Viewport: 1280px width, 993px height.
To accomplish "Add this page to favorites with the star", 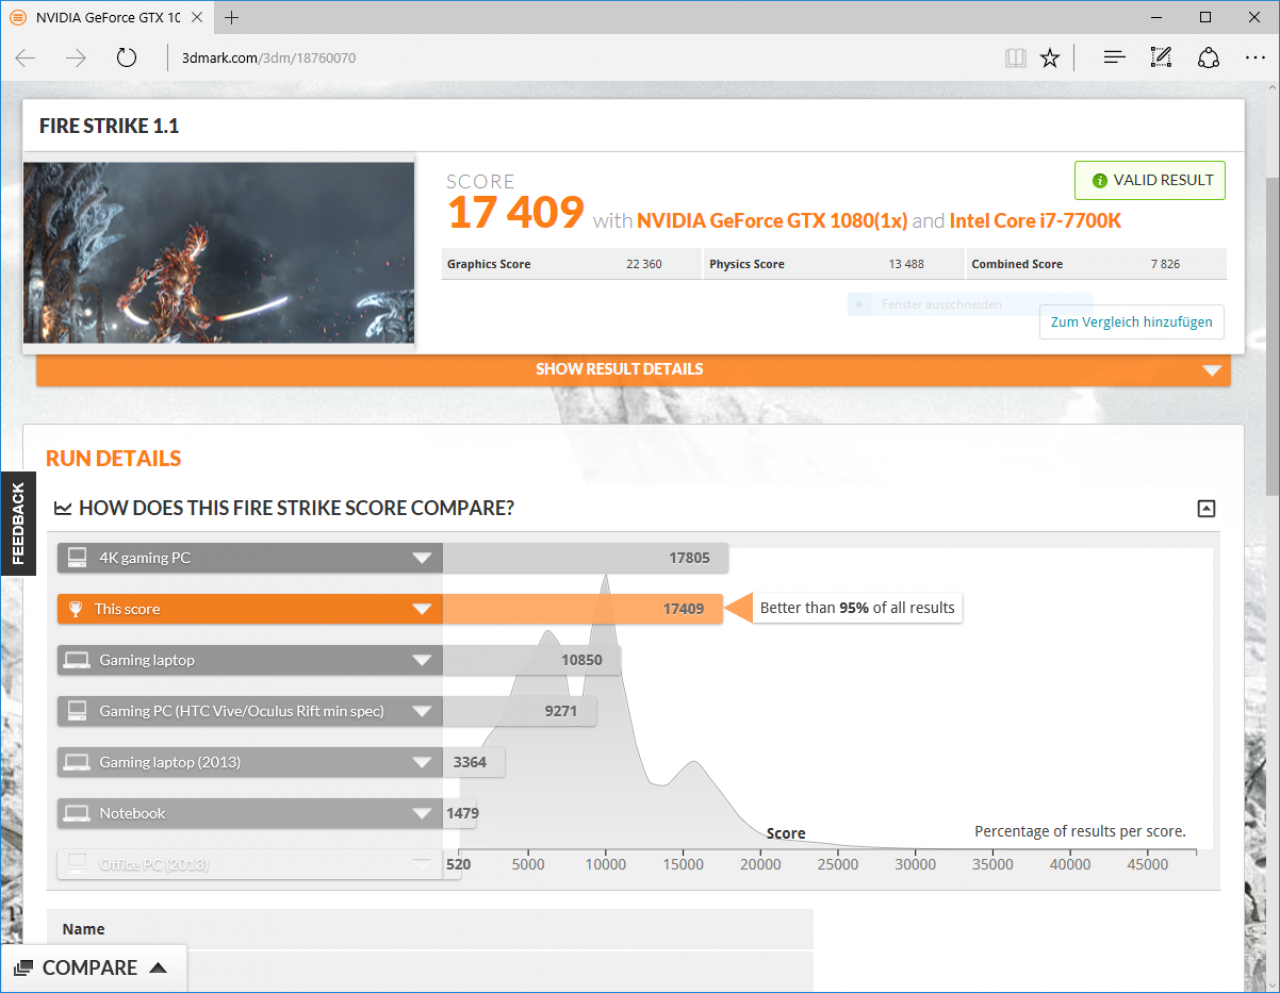I will pos(1050,58).
